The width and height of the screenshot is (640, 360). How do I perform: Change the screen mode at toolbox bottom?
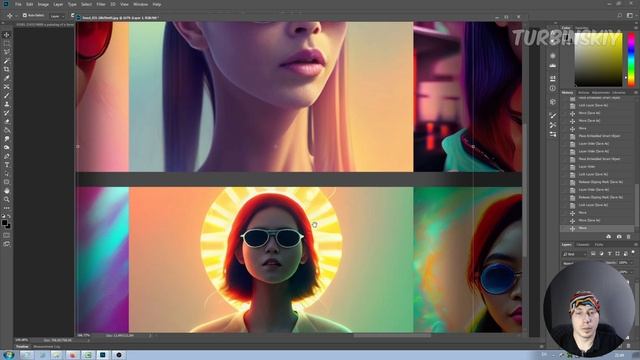(7, 244)
